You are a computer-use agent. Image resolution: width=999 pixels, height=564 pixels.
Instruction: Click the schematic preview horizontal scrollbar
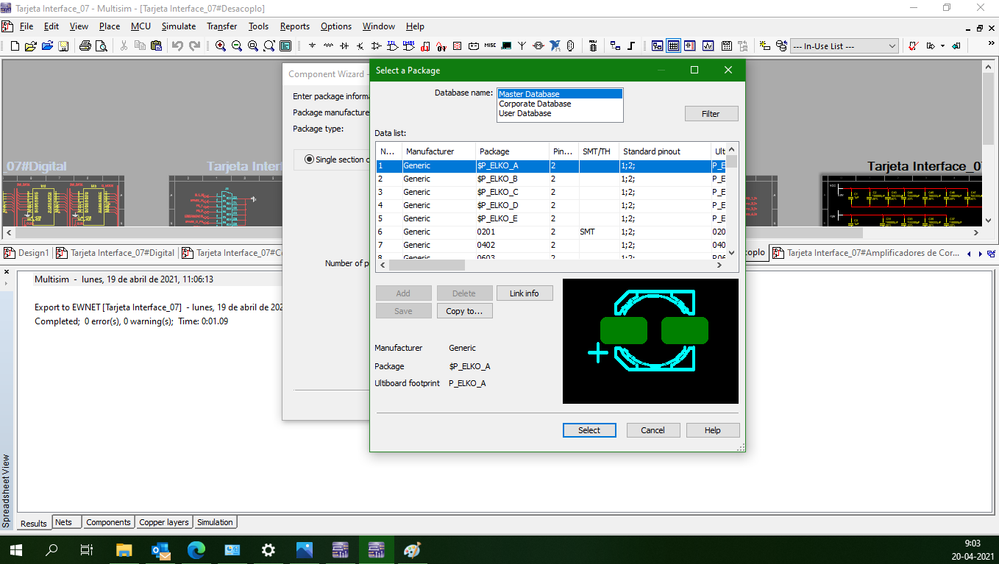click(491, 233)
